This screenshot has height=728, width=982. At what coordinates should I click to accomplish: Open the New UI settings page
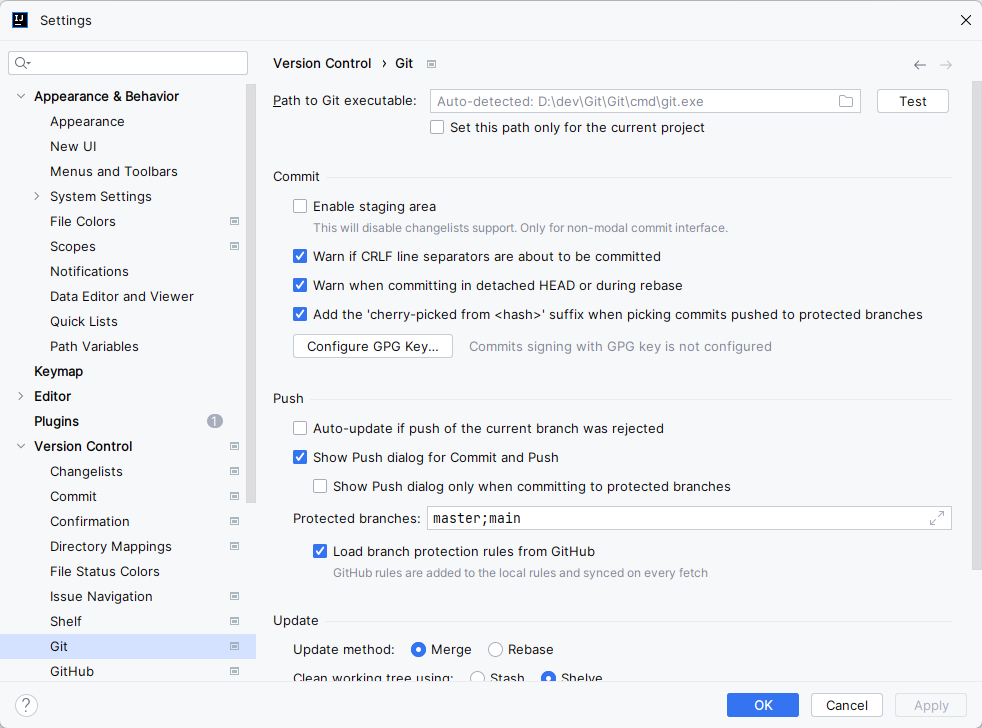click(73, 147)
